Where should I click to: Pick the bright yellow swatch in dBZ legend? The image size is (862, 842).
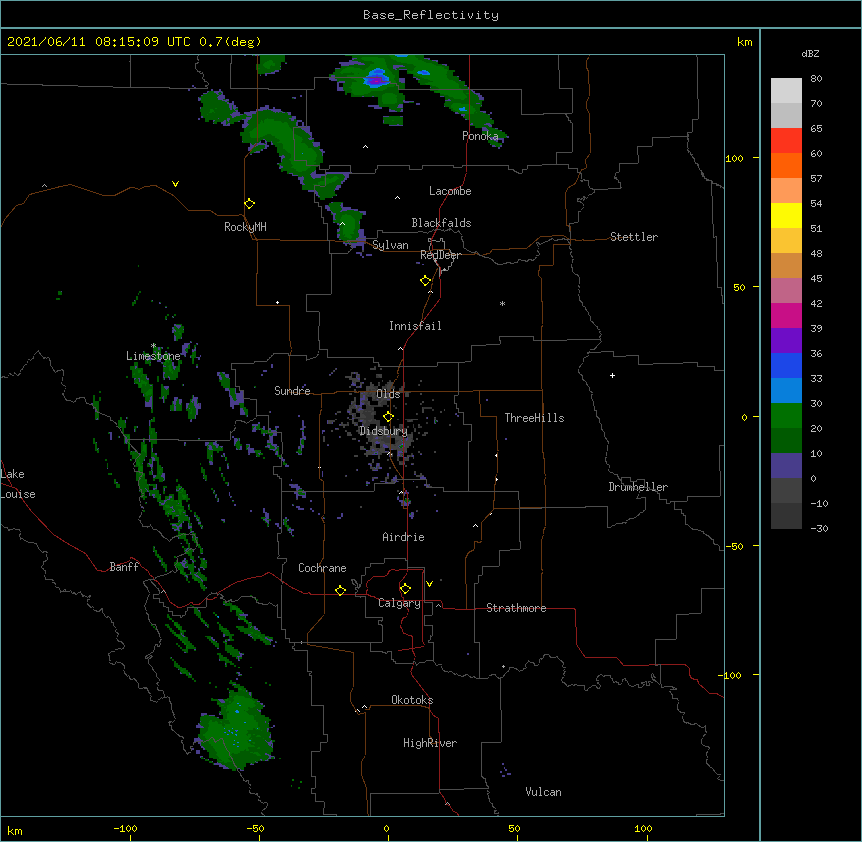click(786, 215)
